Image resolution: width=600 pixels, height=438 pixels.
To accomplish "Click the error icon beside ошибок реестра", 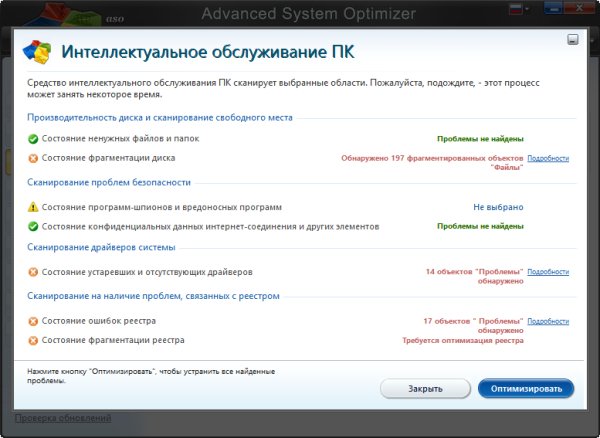I will point(33,321).
